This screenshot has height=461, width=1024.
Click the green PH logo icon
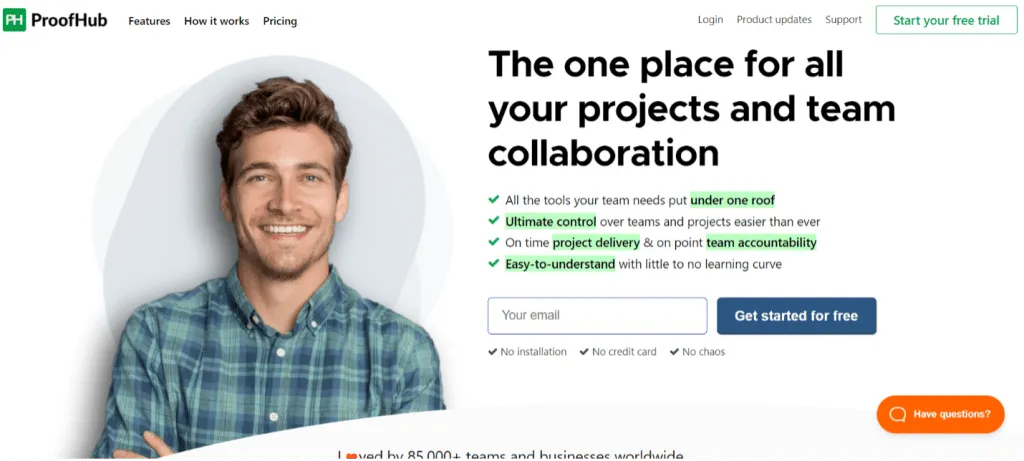coord(14,20)
